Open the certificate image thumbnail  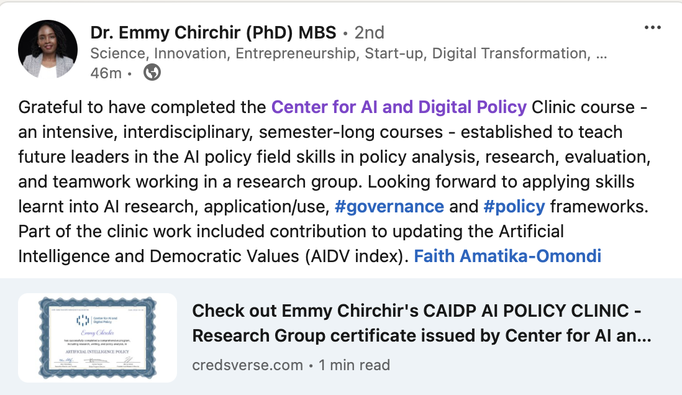(97, 338)
